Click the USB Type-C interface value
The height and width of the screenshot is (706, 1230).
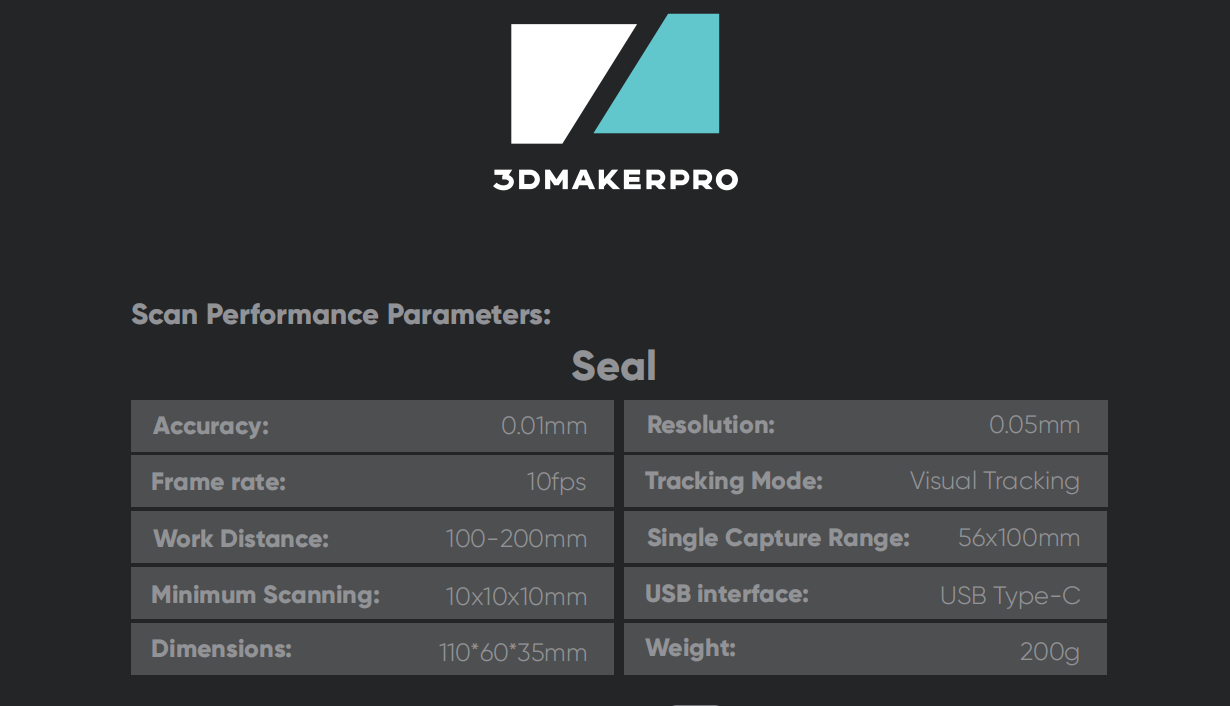pyautogui.click(x=1010, y=596)
